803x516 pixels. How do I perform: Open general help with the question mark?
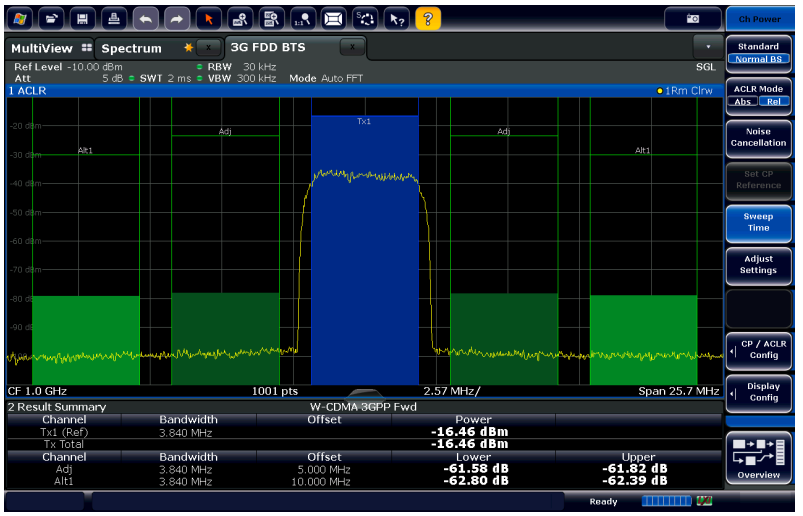point(428,19)
